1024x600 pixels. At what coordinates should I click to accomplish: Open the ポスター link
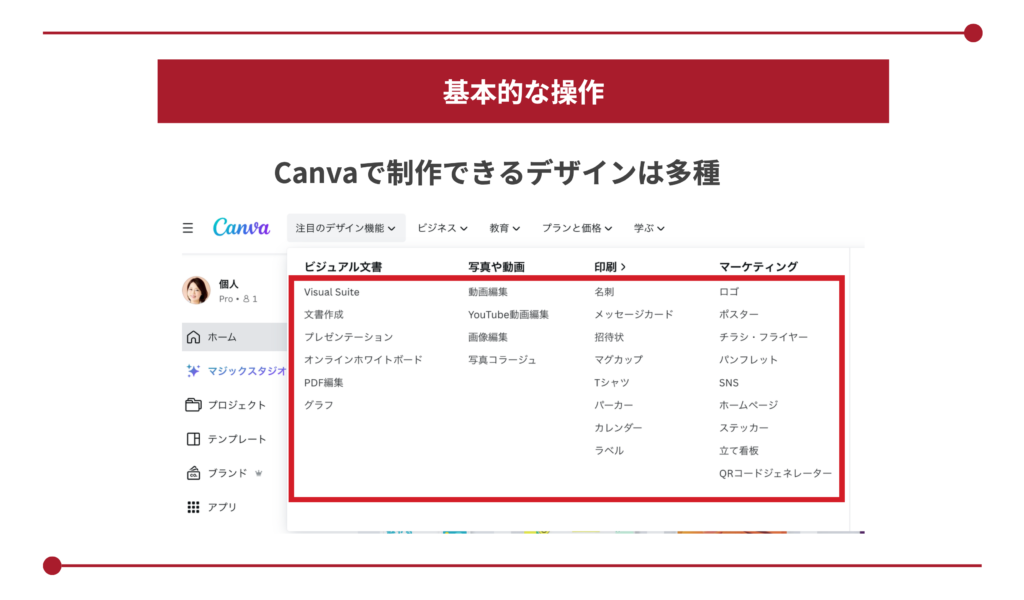739,314
